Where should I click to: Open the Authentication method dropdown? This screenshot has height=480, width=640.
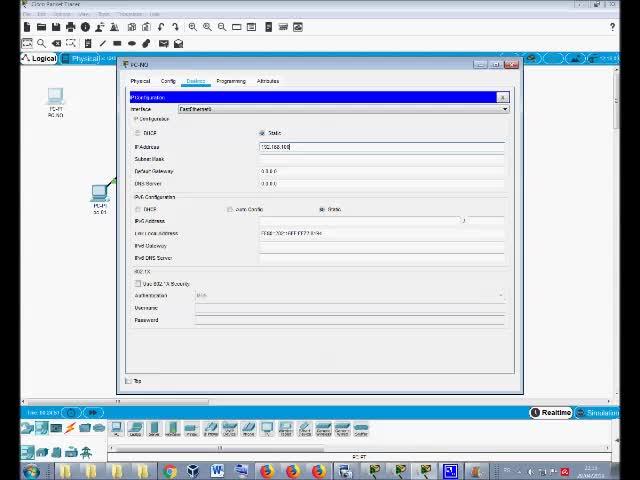click(350, 296)
